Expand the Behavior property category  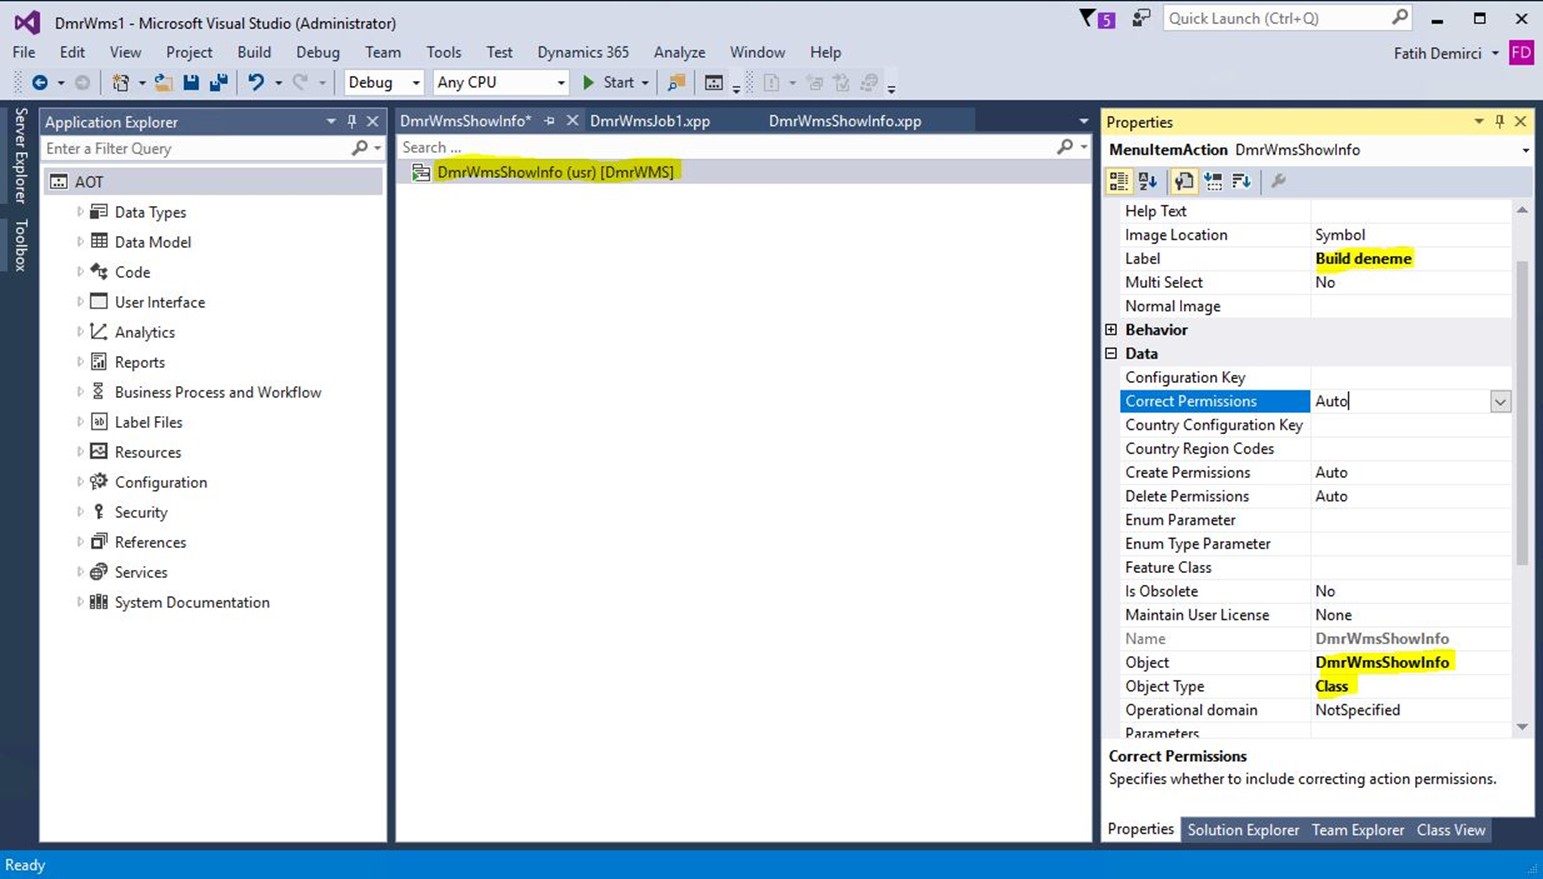pyautogui.click(x=1111, y=329)
